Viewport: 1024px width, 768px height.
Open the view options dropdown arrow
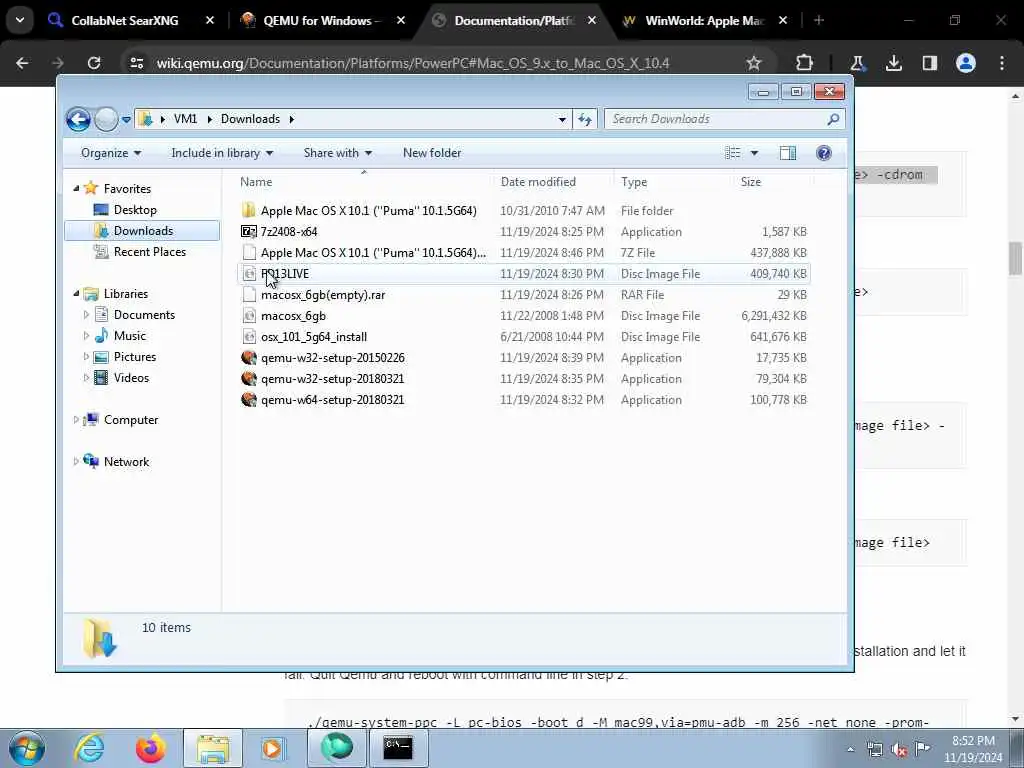coord(754,153)
